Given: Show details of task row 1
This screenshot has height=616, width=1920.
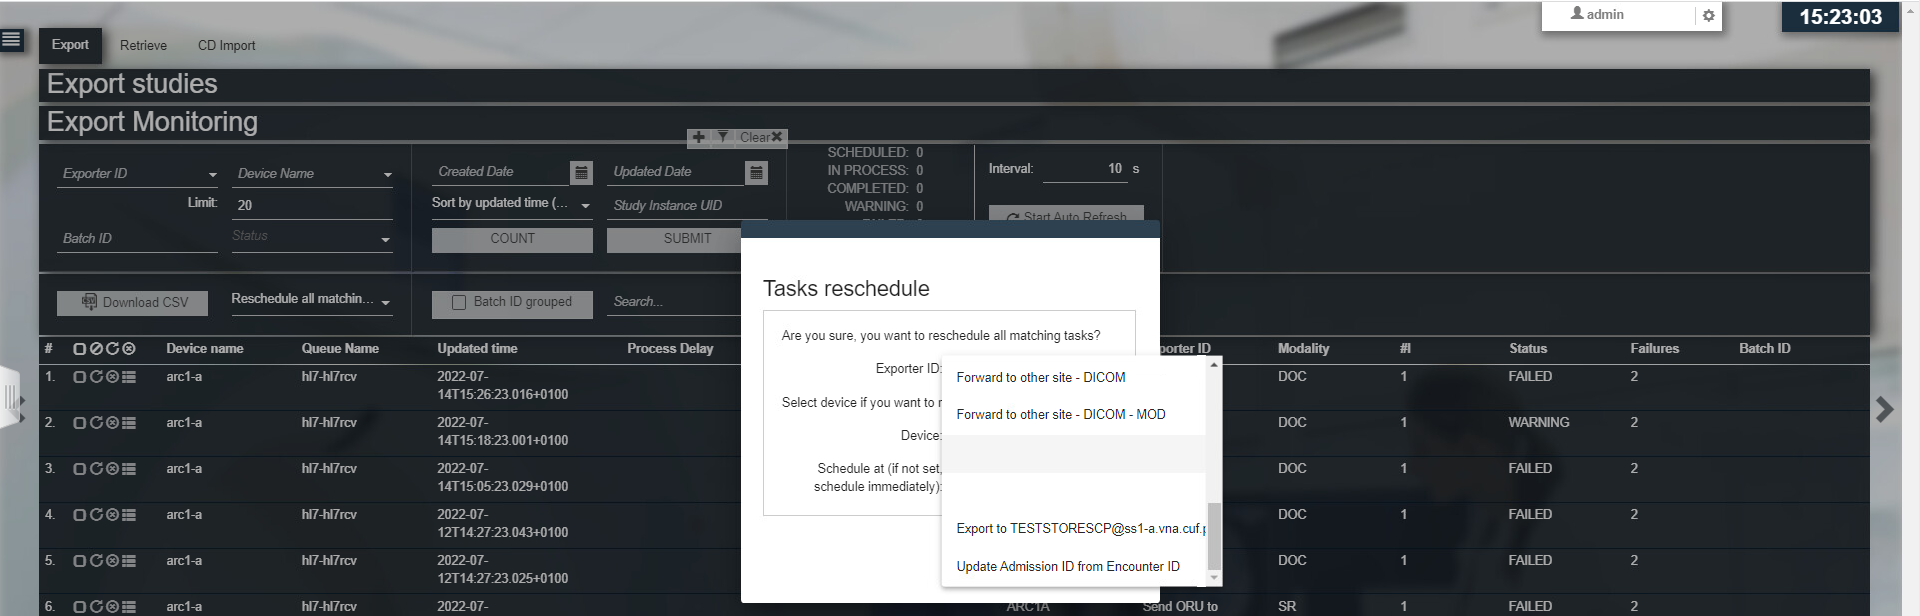Looking at the screenshot, I should [x=129, y=377].
